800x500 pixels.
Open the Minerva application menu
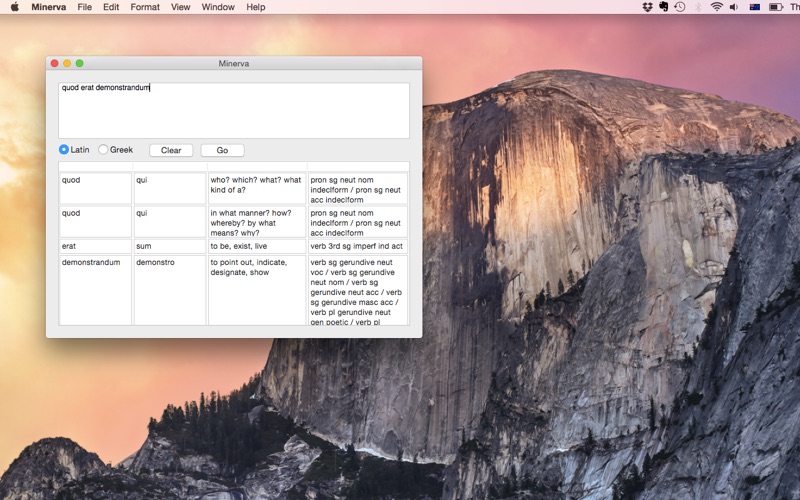(48, 7)
